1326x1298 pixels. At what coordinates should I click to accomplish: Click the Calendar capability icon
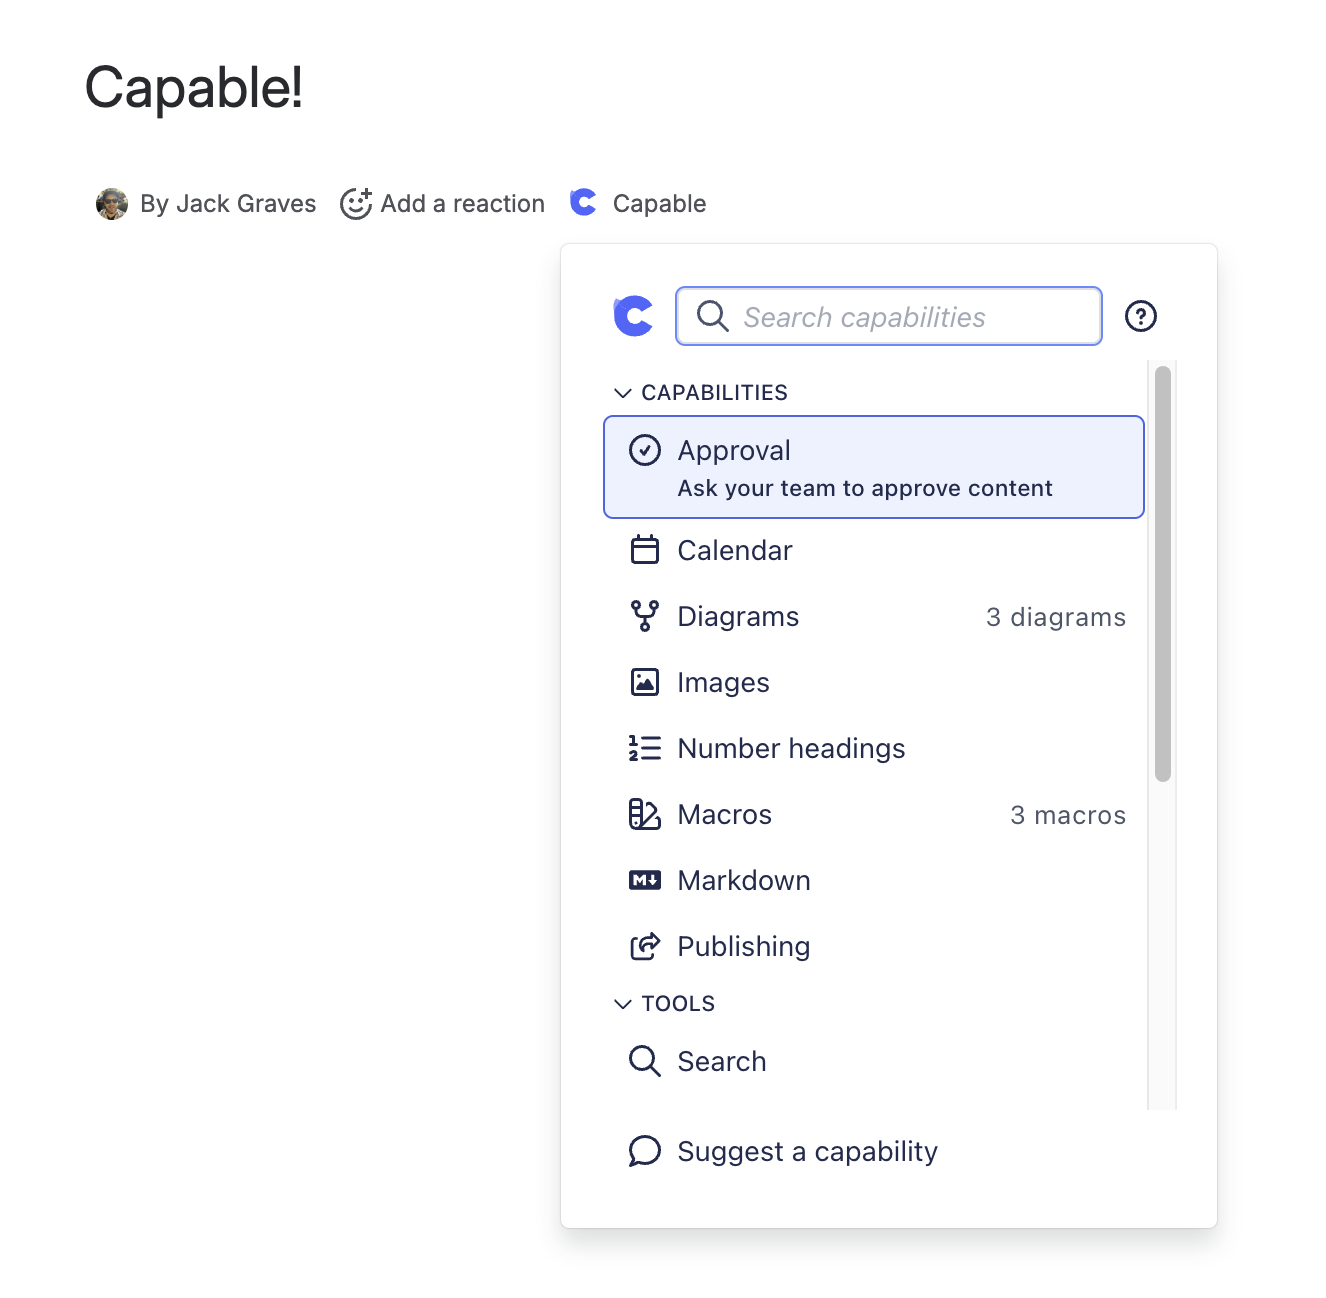(645, 550)
